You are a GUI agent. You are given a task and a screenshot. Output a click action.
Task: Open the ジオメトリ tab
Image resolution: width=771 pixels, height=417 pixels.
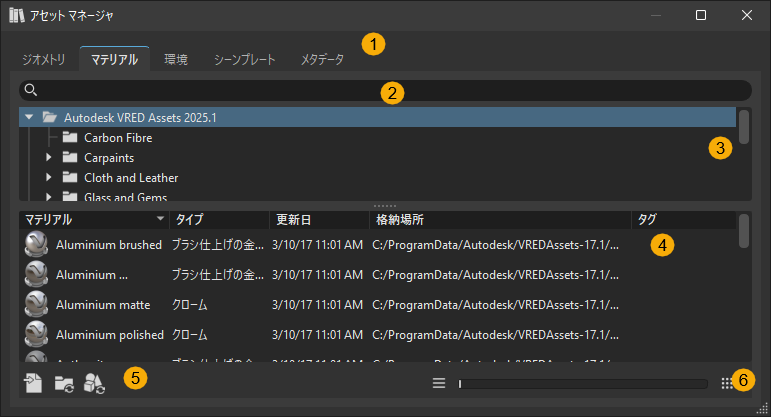(x=44, y=60)
